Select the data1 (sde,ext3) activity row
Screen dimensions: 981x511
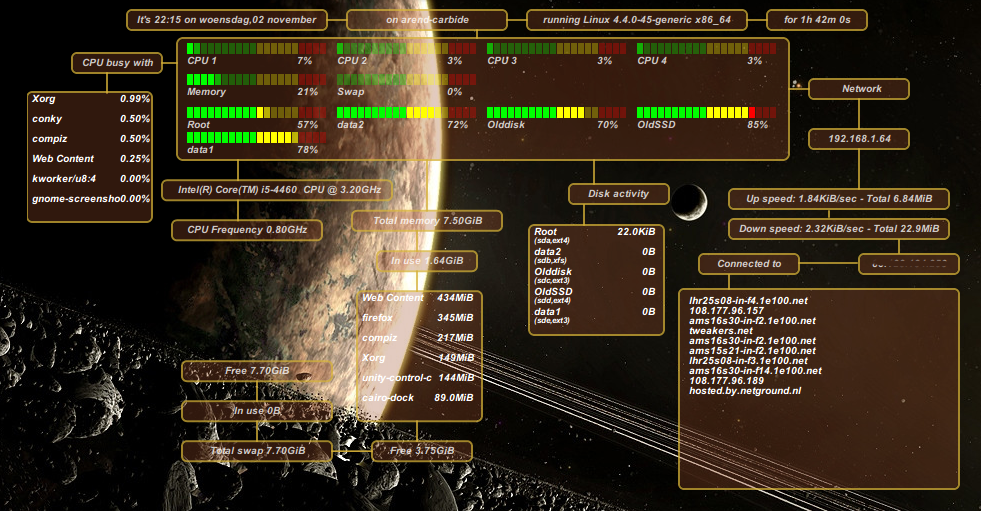595,315
